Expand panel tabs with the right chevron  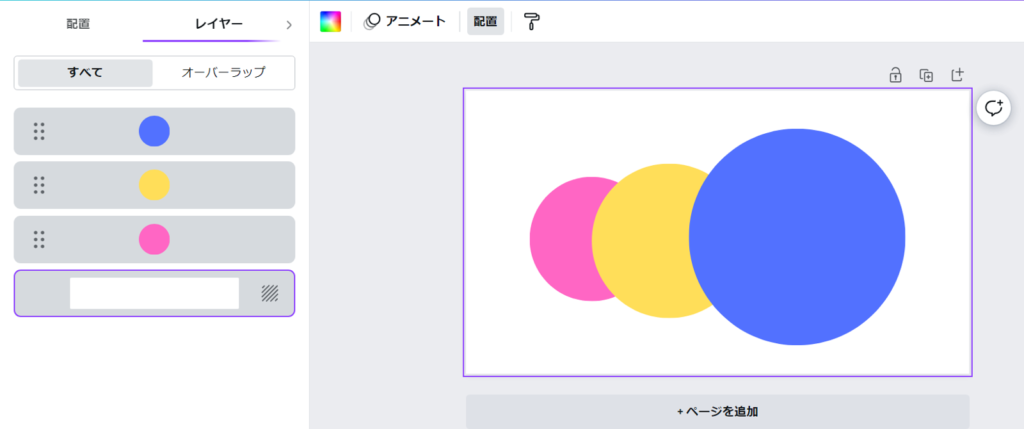pyautogui.click(x=289, y=24)
